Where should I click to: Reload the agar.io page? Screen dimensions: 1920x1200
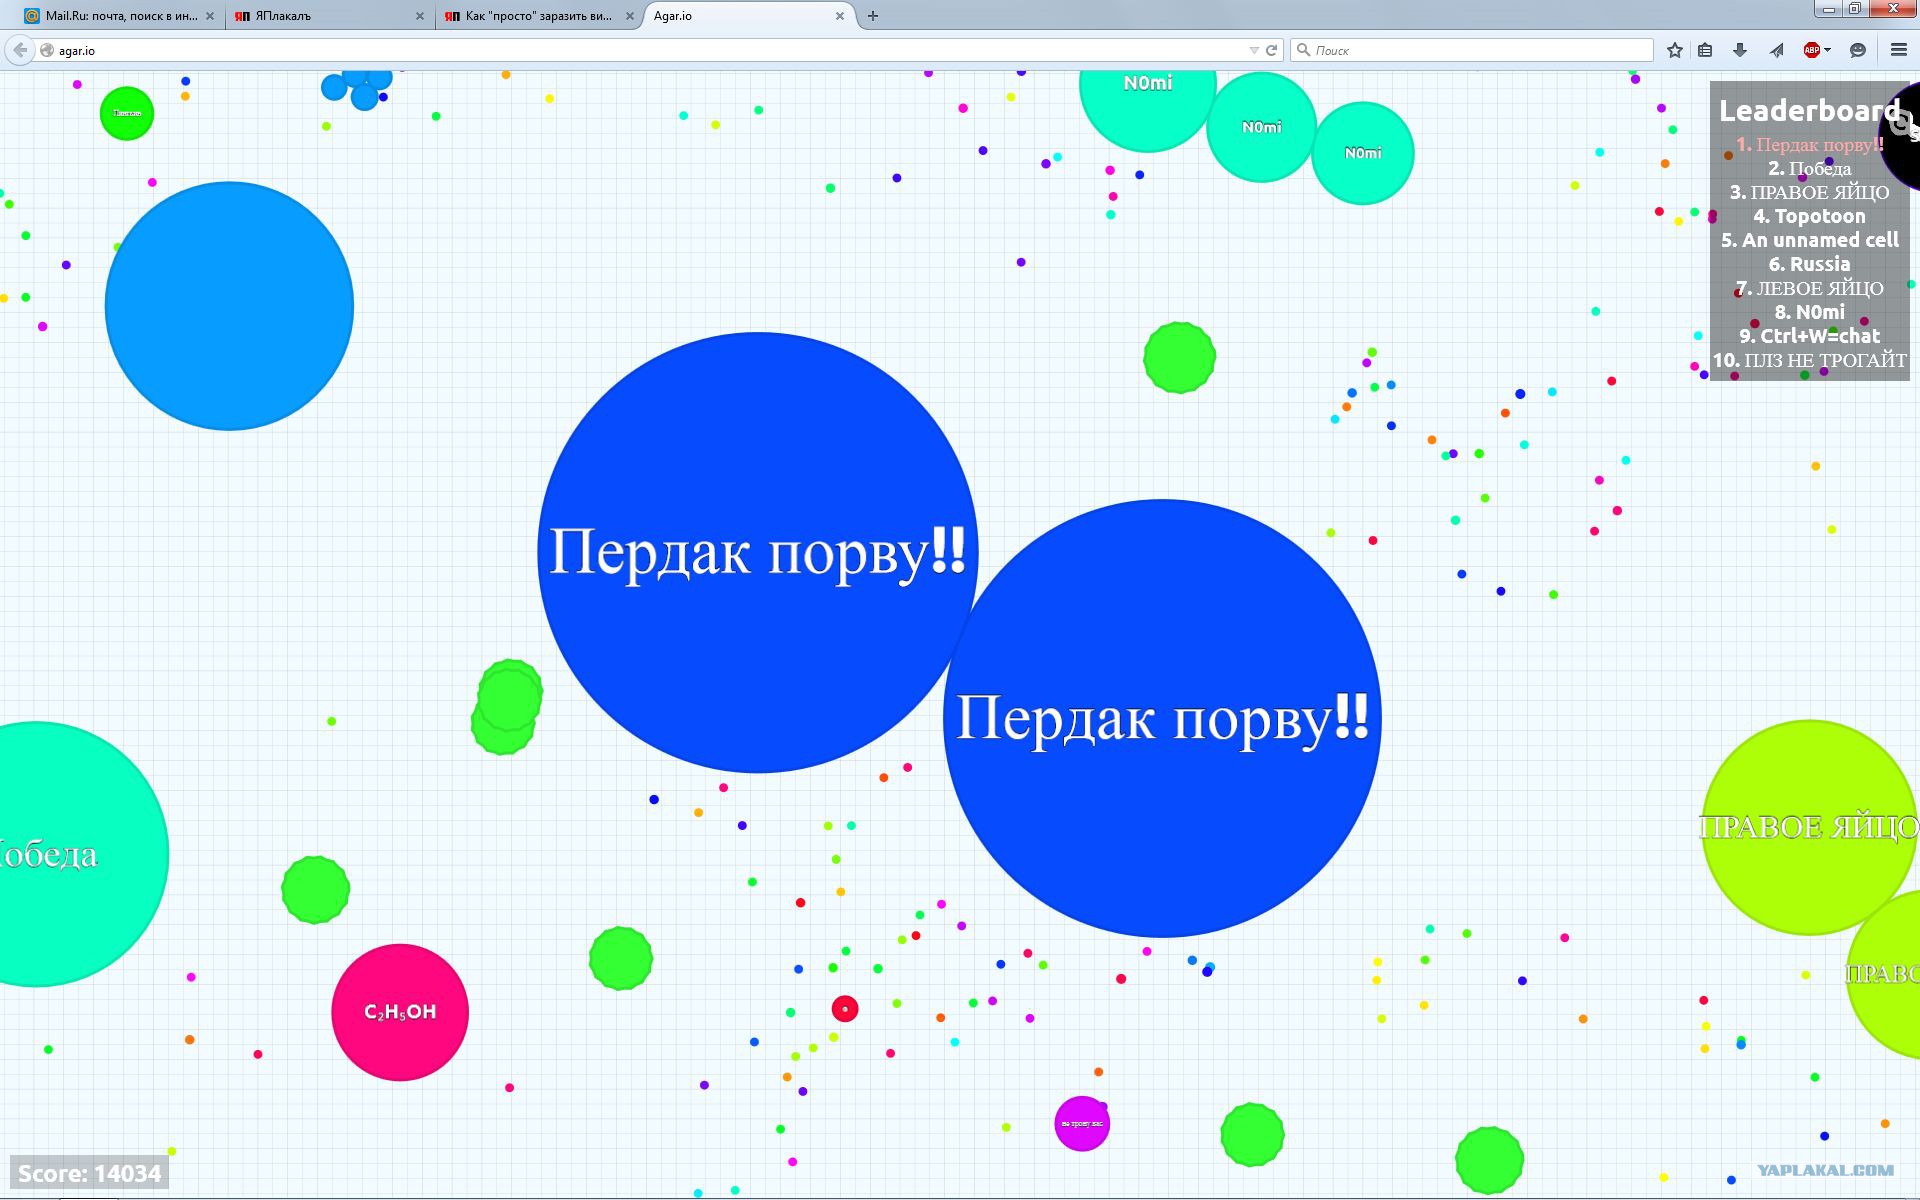[1272, 50]
